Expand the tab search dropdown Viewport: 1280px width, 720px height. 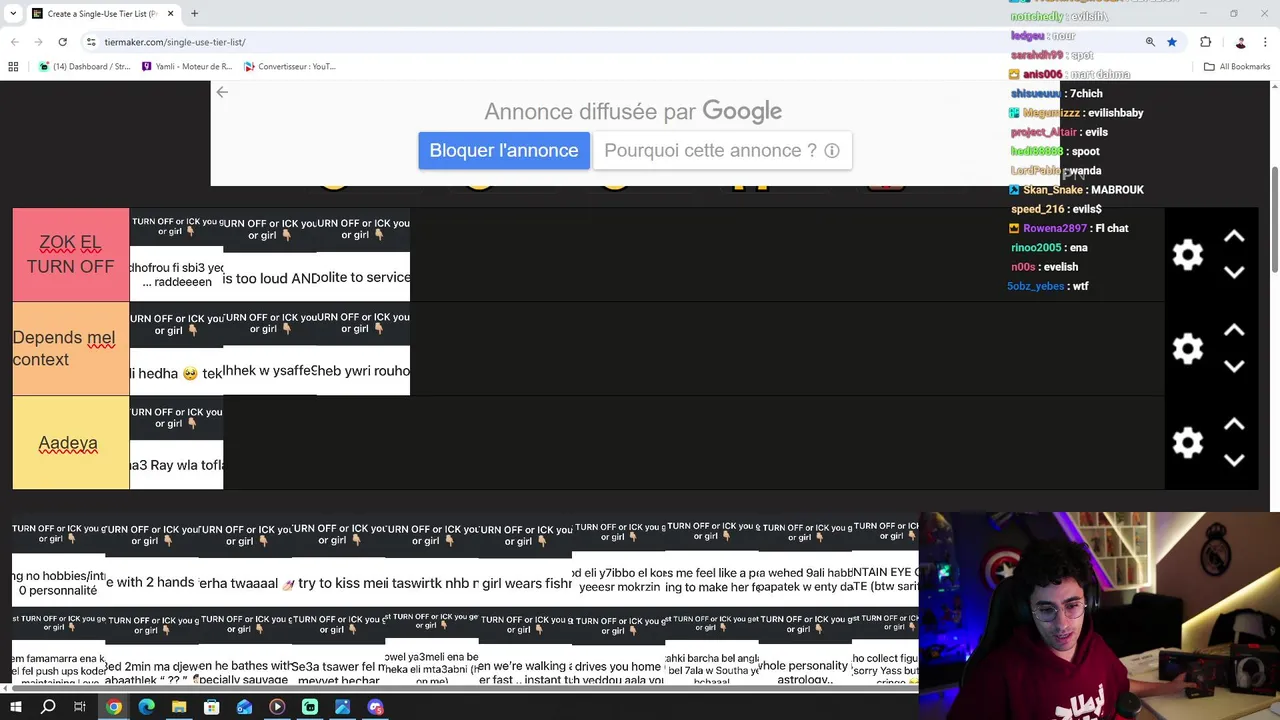point(13,14)
